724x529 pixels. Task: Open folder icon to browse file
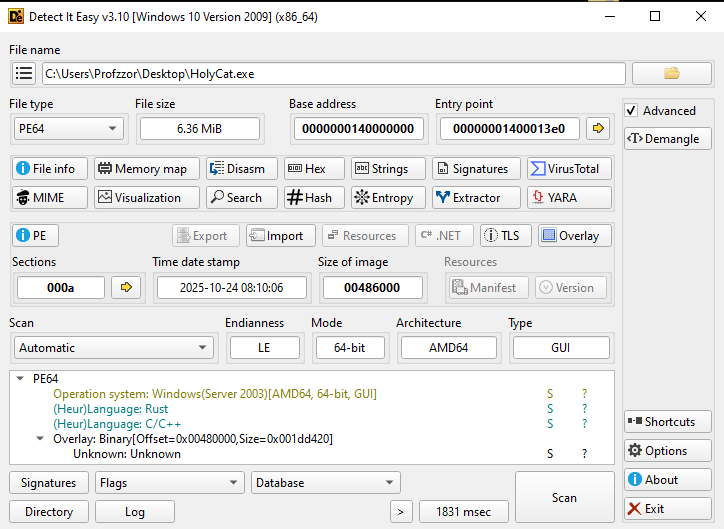pos(672,73)
